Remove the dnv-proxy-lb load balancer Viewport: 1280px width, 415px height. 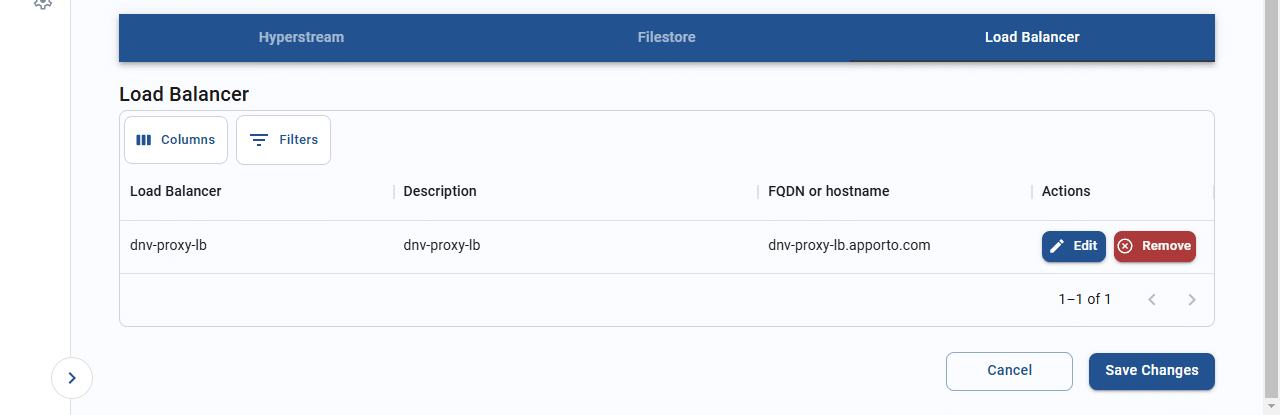[x=1155, y=246]
